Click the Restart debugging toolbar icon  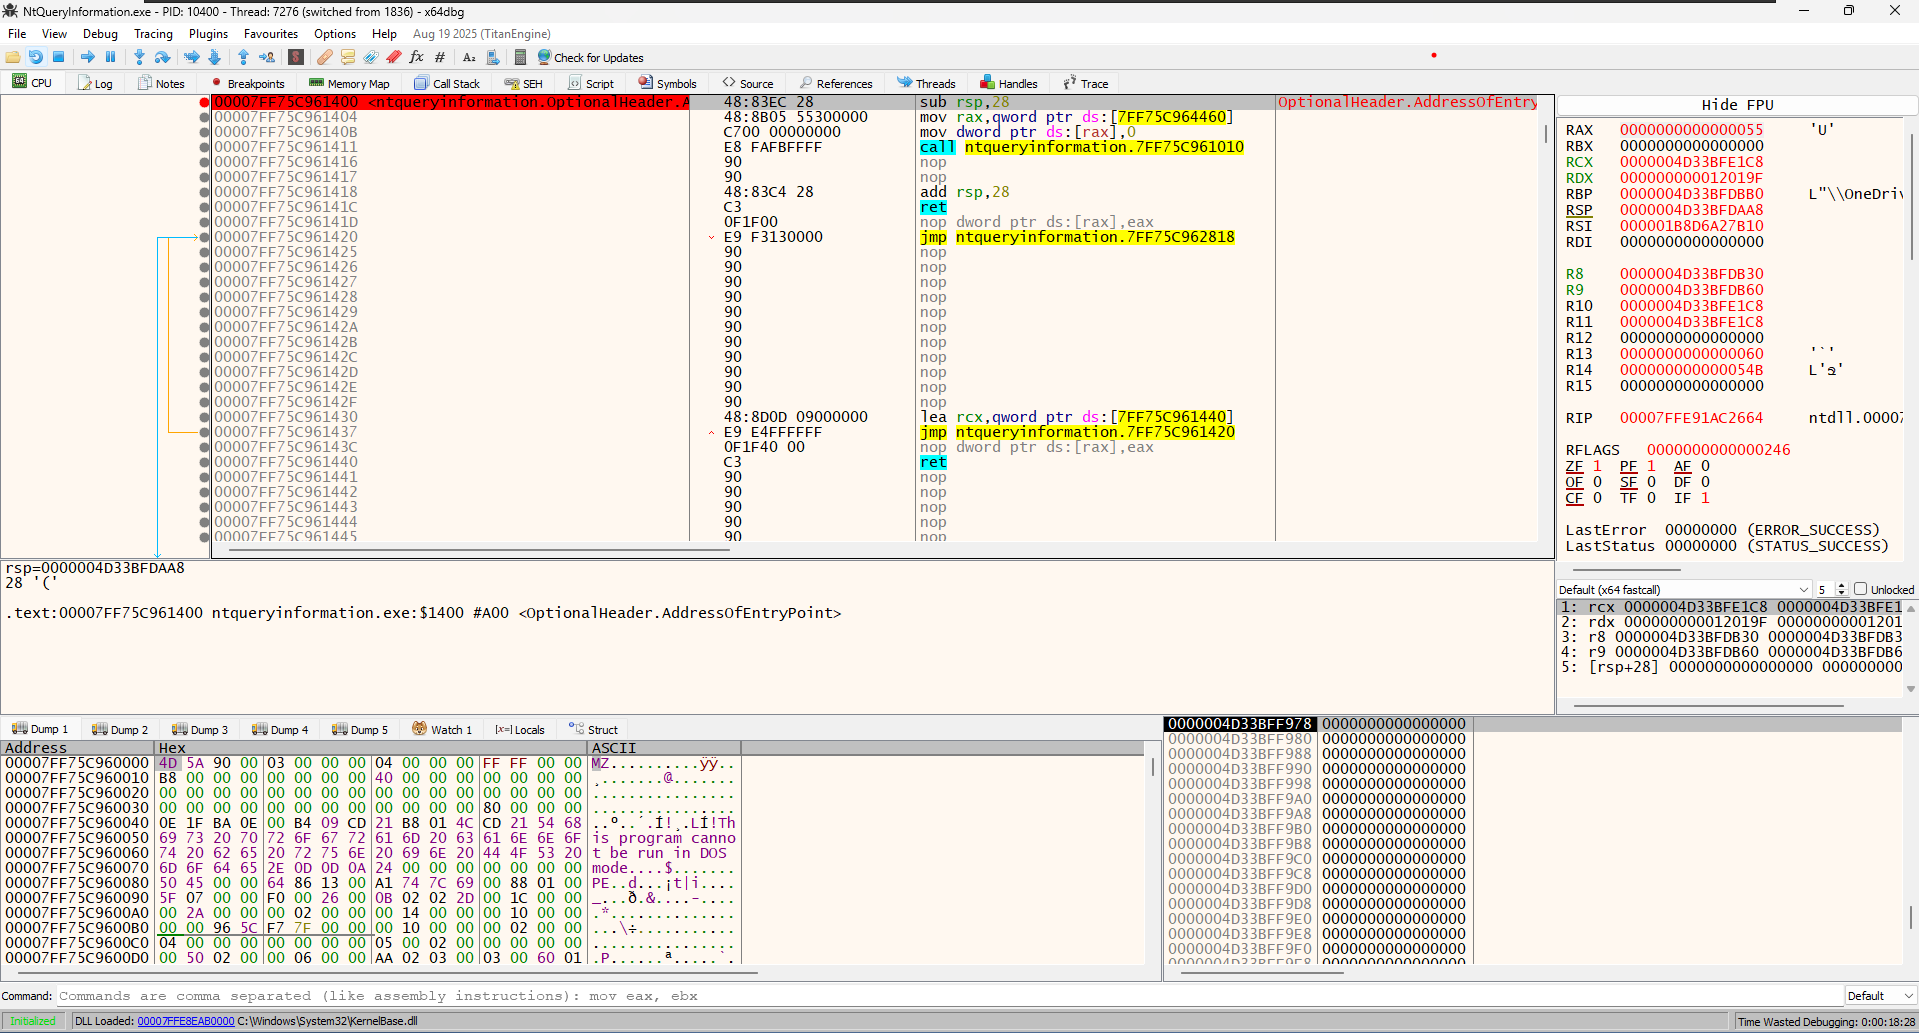tap(36, 57)
